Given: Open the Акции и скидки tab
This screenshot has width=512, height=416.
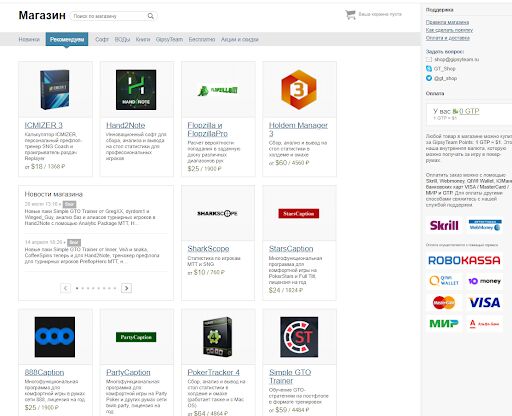Looking at the screenshot, I should [x=240, y=39].
